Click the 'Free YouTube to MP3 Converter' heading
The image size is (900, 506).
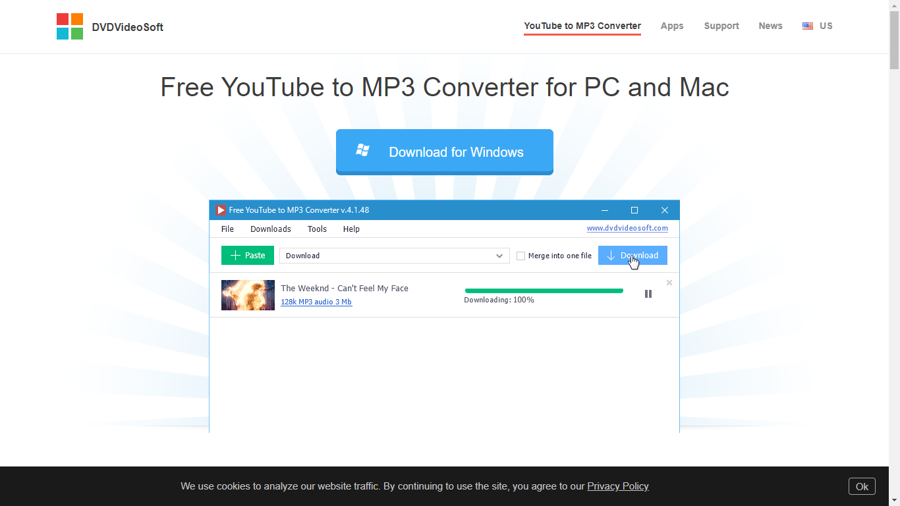(x=444, y=87)
